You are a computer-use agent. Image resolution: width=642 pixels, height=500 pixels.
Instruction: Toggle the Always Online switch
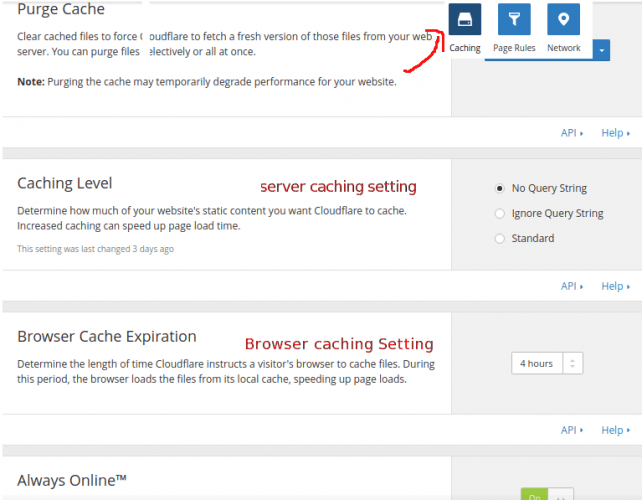547,494
